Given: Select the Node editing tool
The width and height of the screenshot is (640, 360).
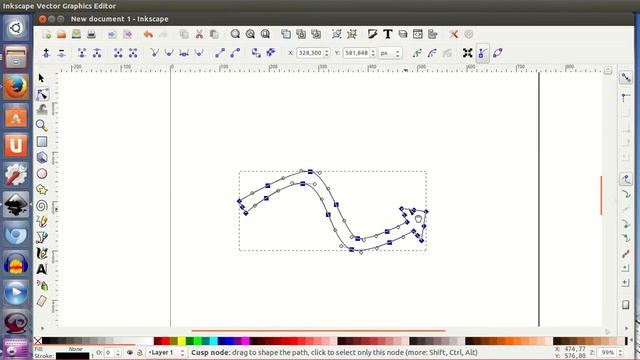Looking at the screenshot, I should pos(42,94).
